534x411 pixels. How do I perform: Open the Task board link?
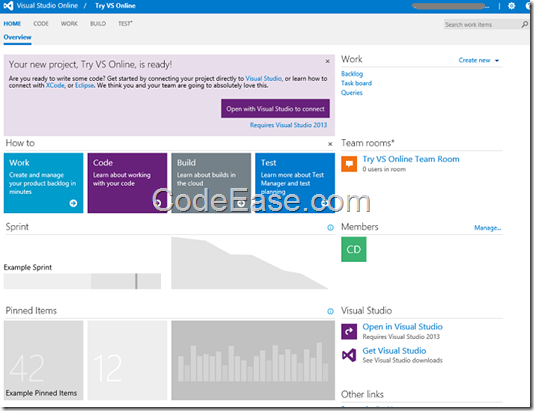(x=356, y=83)
